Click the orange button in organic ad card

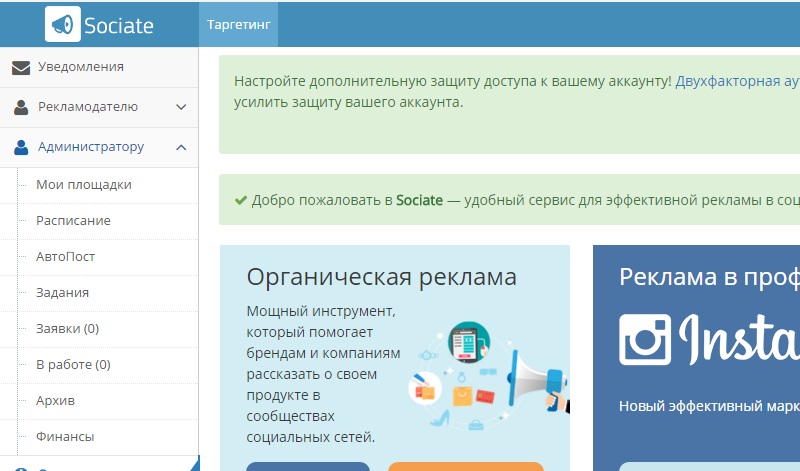[465, 466]
